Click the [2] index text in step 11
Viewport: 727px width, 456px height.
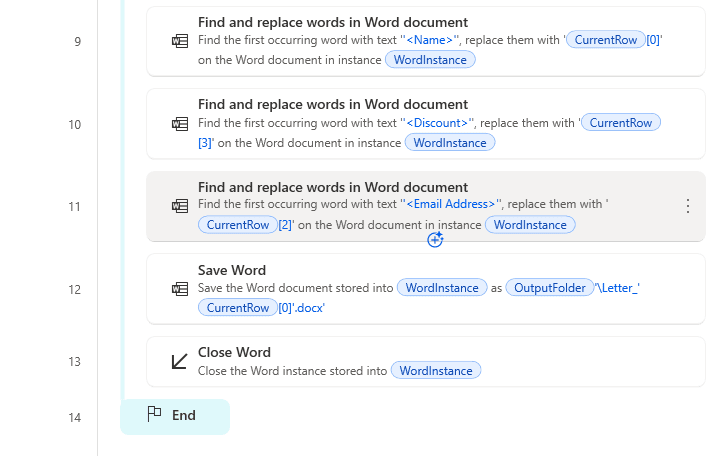tap(285, 225)
